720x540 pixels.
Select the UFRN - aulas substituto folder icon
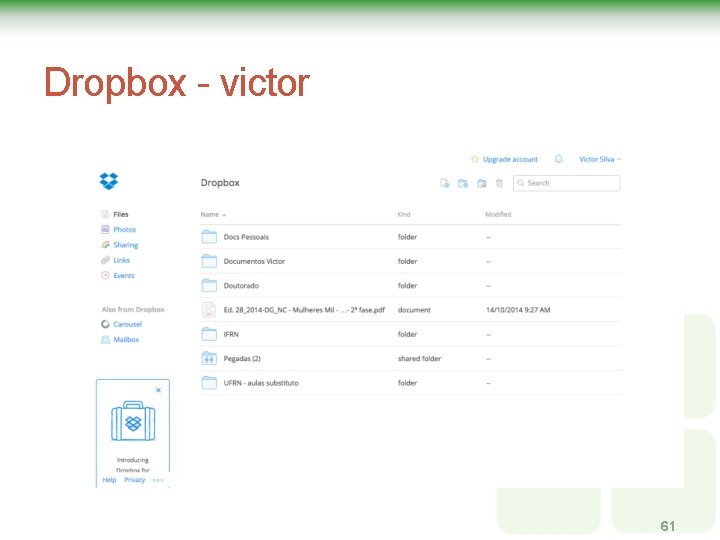[209, 383]
